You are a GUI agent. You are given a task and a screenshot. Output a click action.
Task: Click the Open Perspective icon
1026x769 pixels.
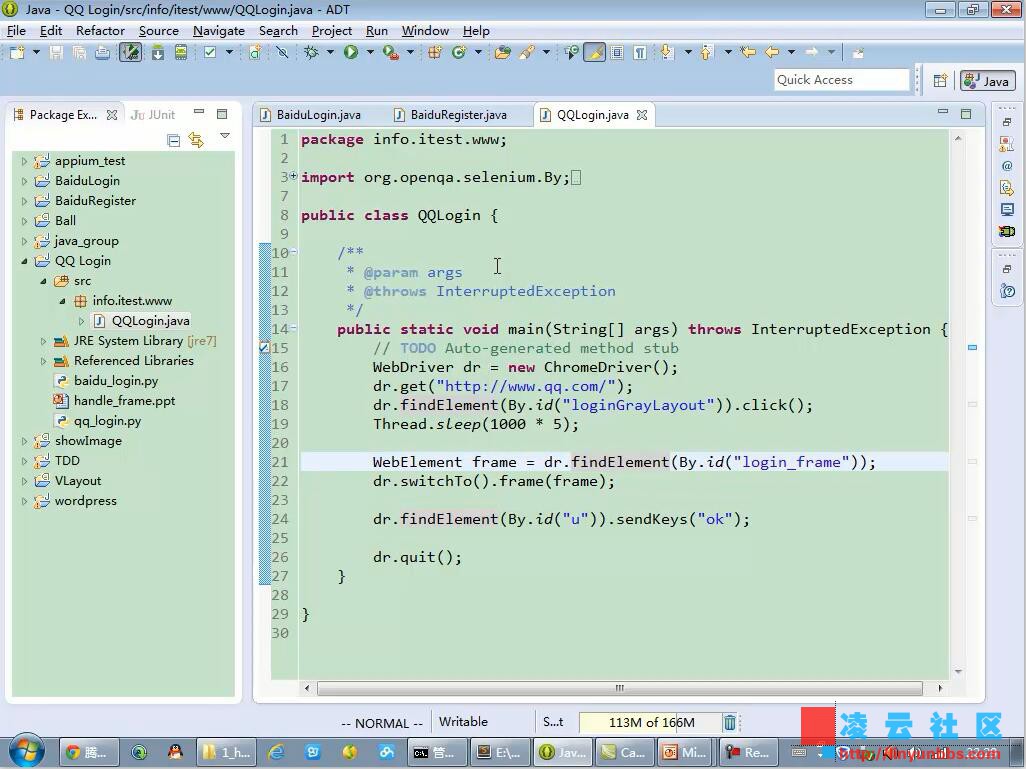[x=940, y=80]
